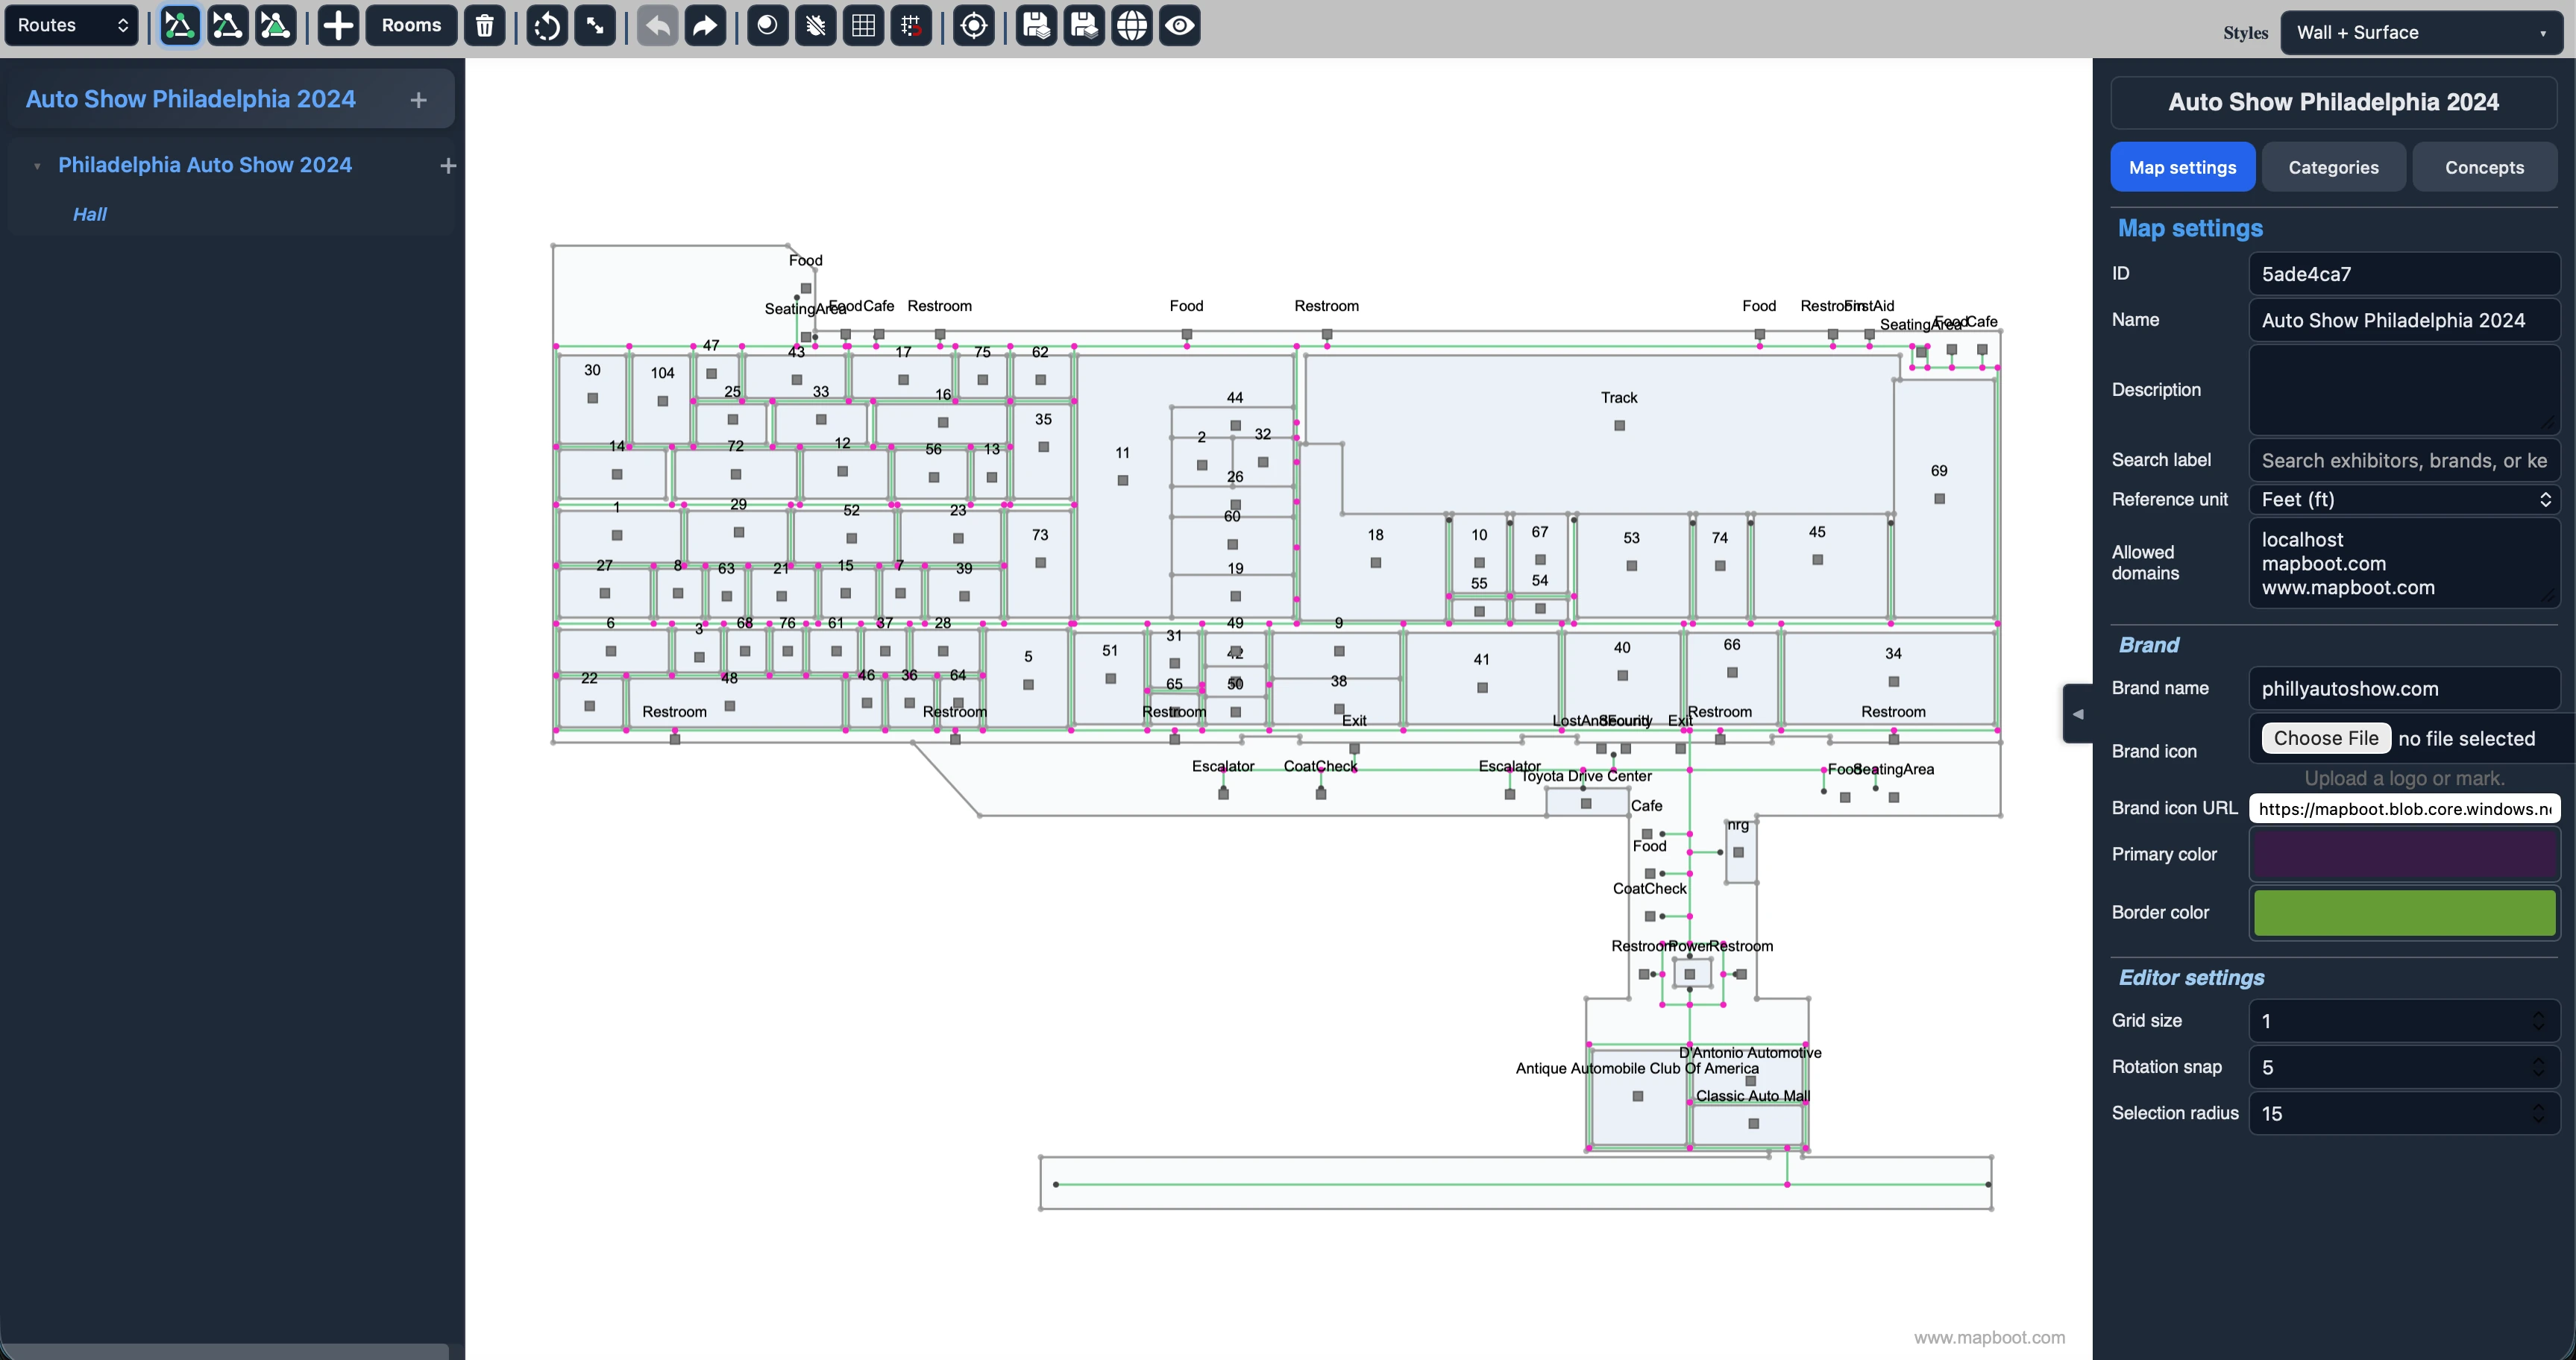Select the vertex selection mode tool
The height and width of the screenshot is (1360, 2576).
click(x=179, y=25)
